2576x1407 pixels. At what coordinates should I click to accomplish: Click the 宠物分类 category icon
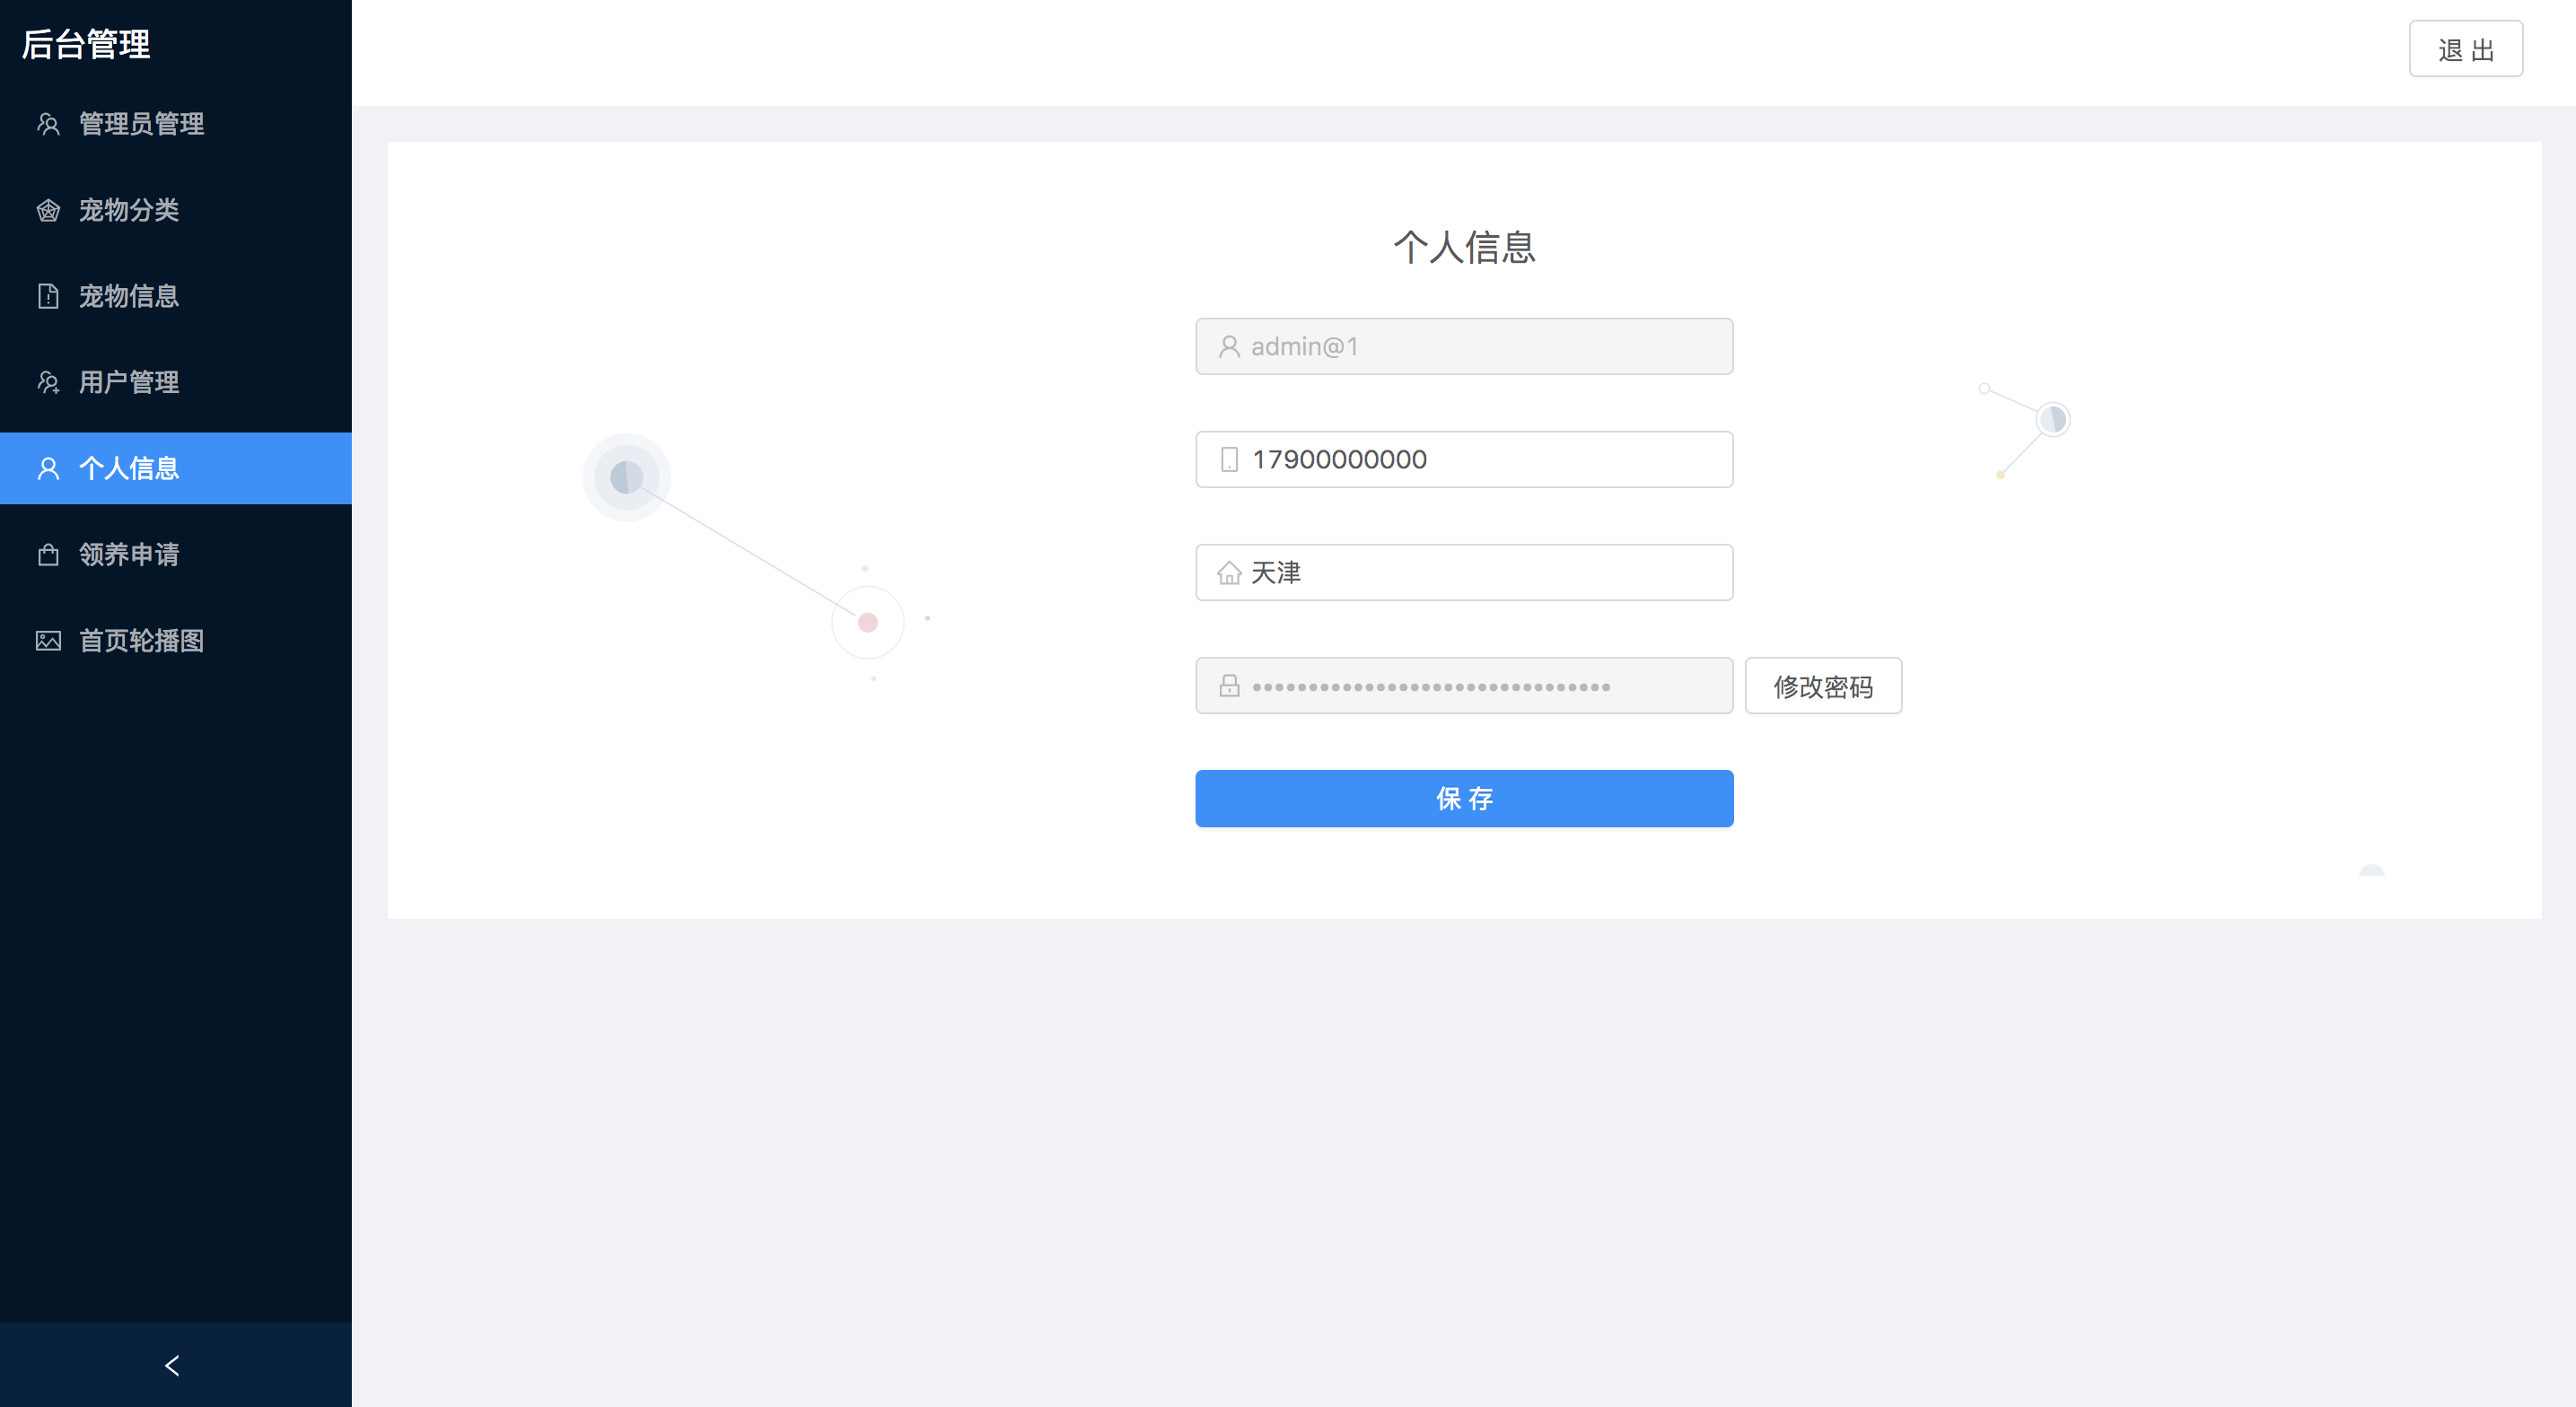(48, 210)
